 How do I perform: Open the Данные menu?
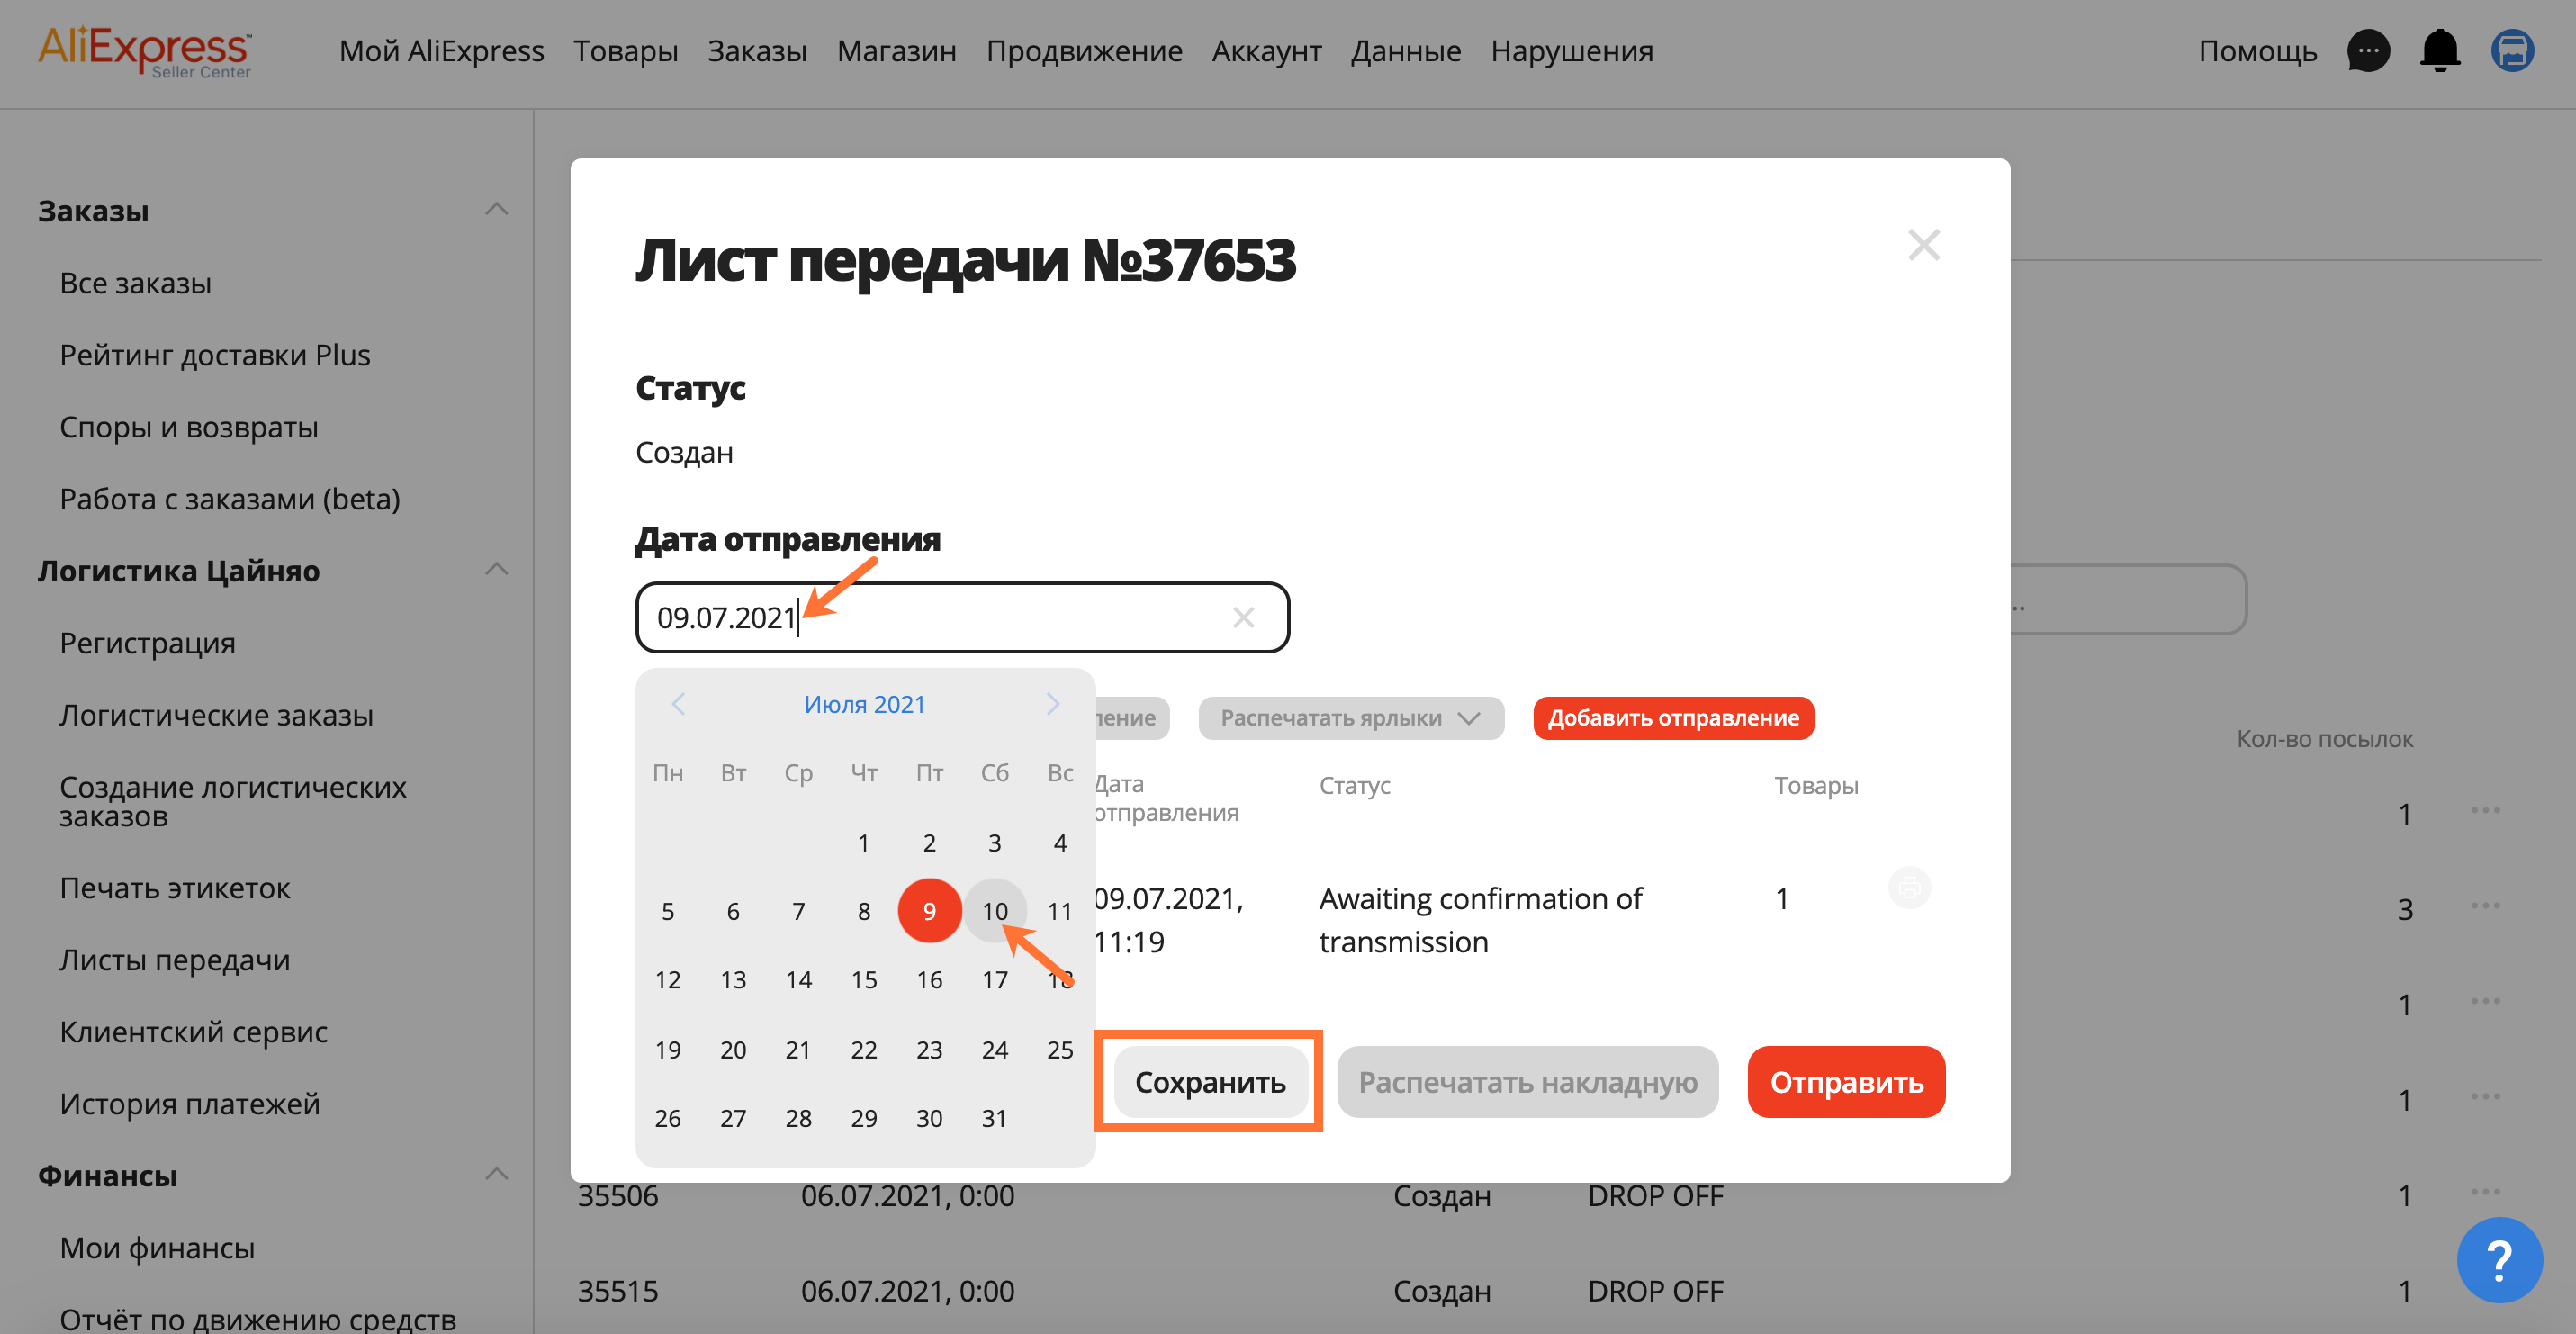1406,51
